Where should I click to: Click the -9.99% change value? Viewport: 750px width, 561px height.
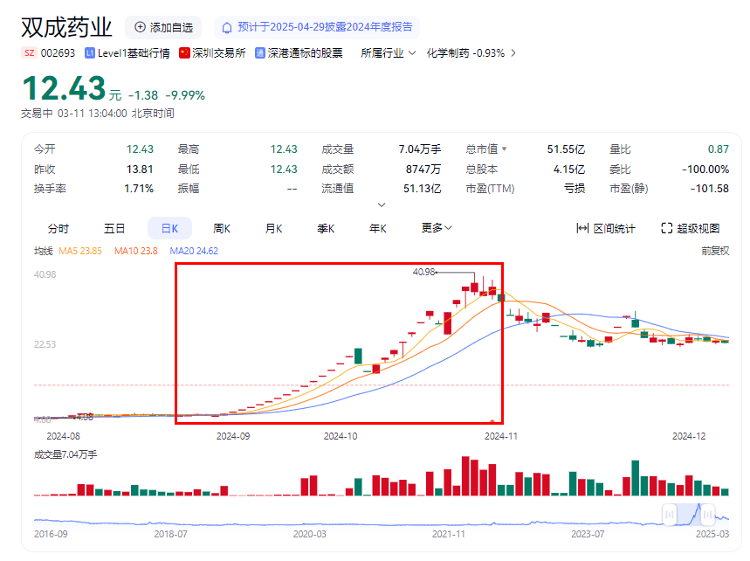pos(185,96)
